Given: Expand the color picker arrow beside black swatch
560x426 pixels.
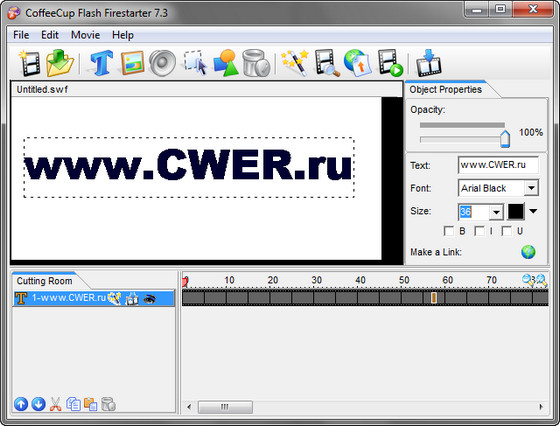Looking at the screenshot, I should (533, 211).
